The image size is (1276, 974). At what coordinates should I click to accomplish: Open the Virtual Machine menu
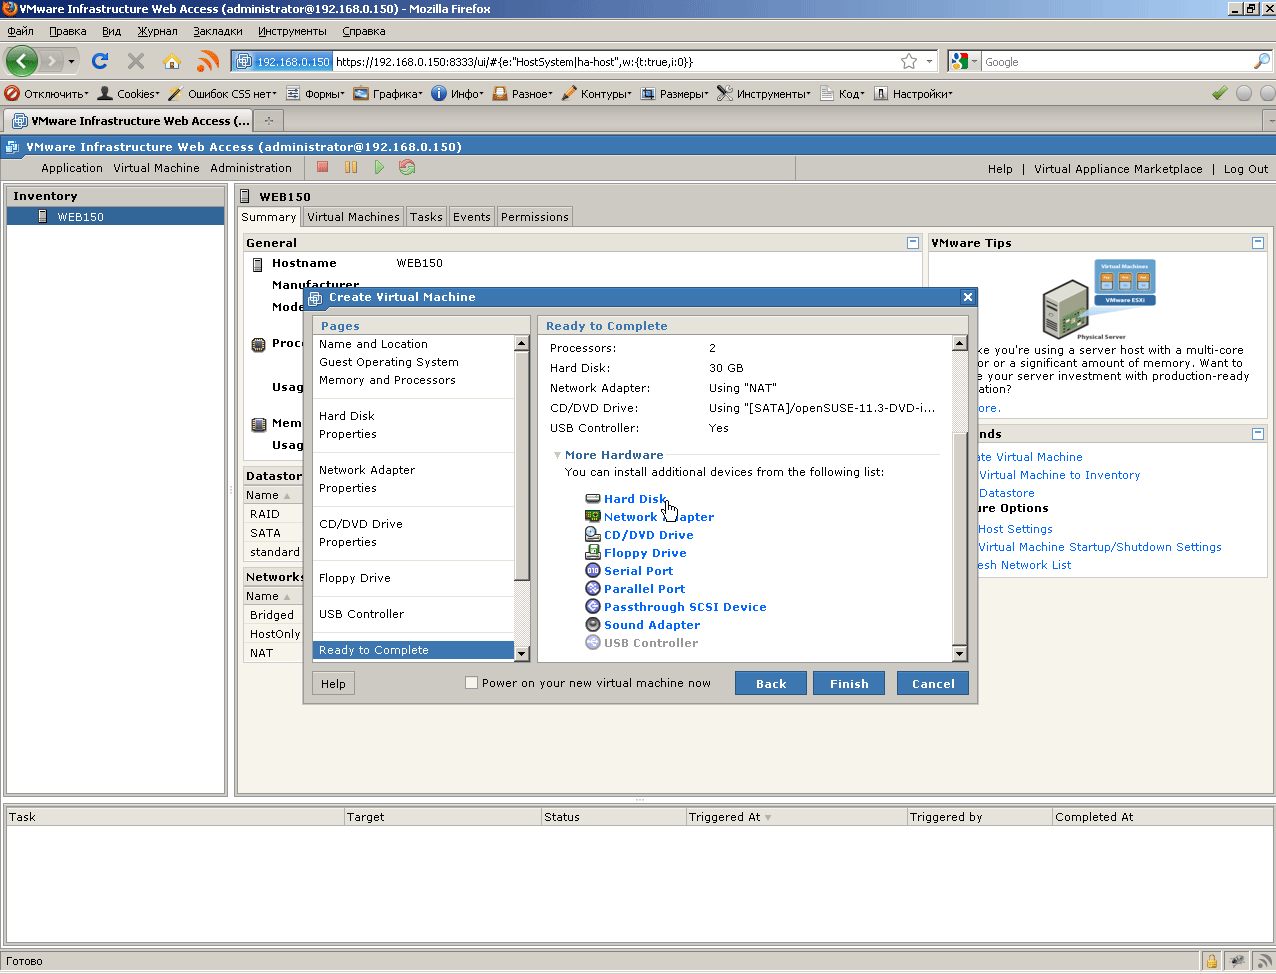(x=156, y=168)
